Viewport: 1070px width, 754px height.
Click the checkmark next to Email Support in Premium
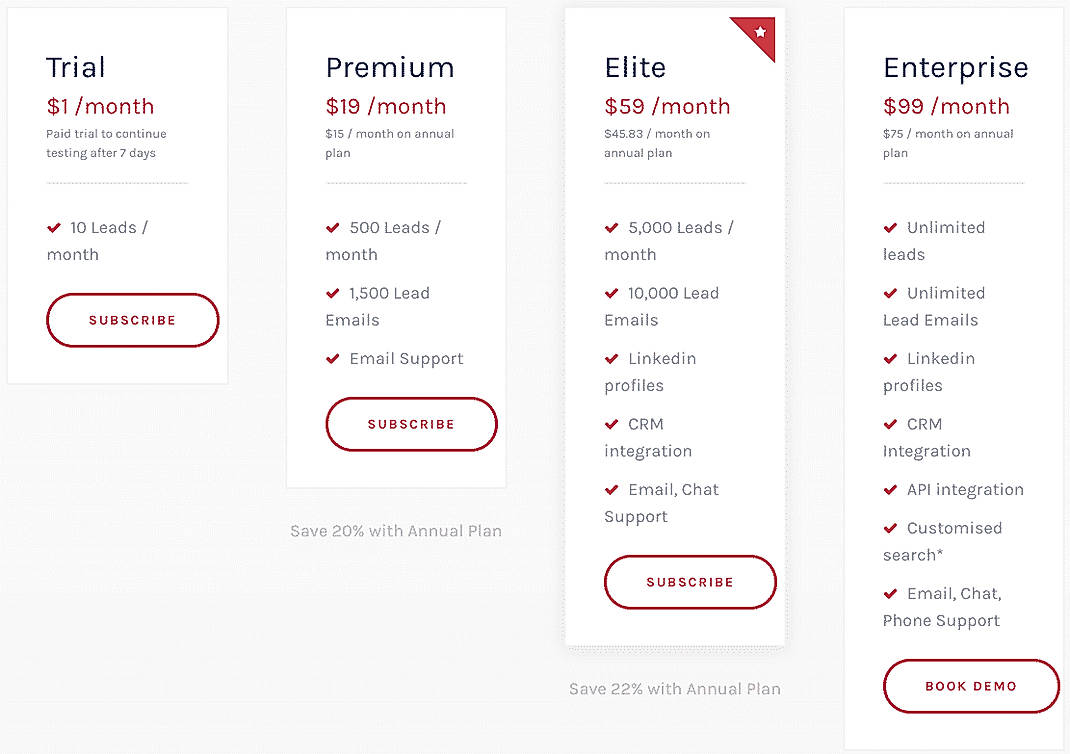[x=333, y=359]
